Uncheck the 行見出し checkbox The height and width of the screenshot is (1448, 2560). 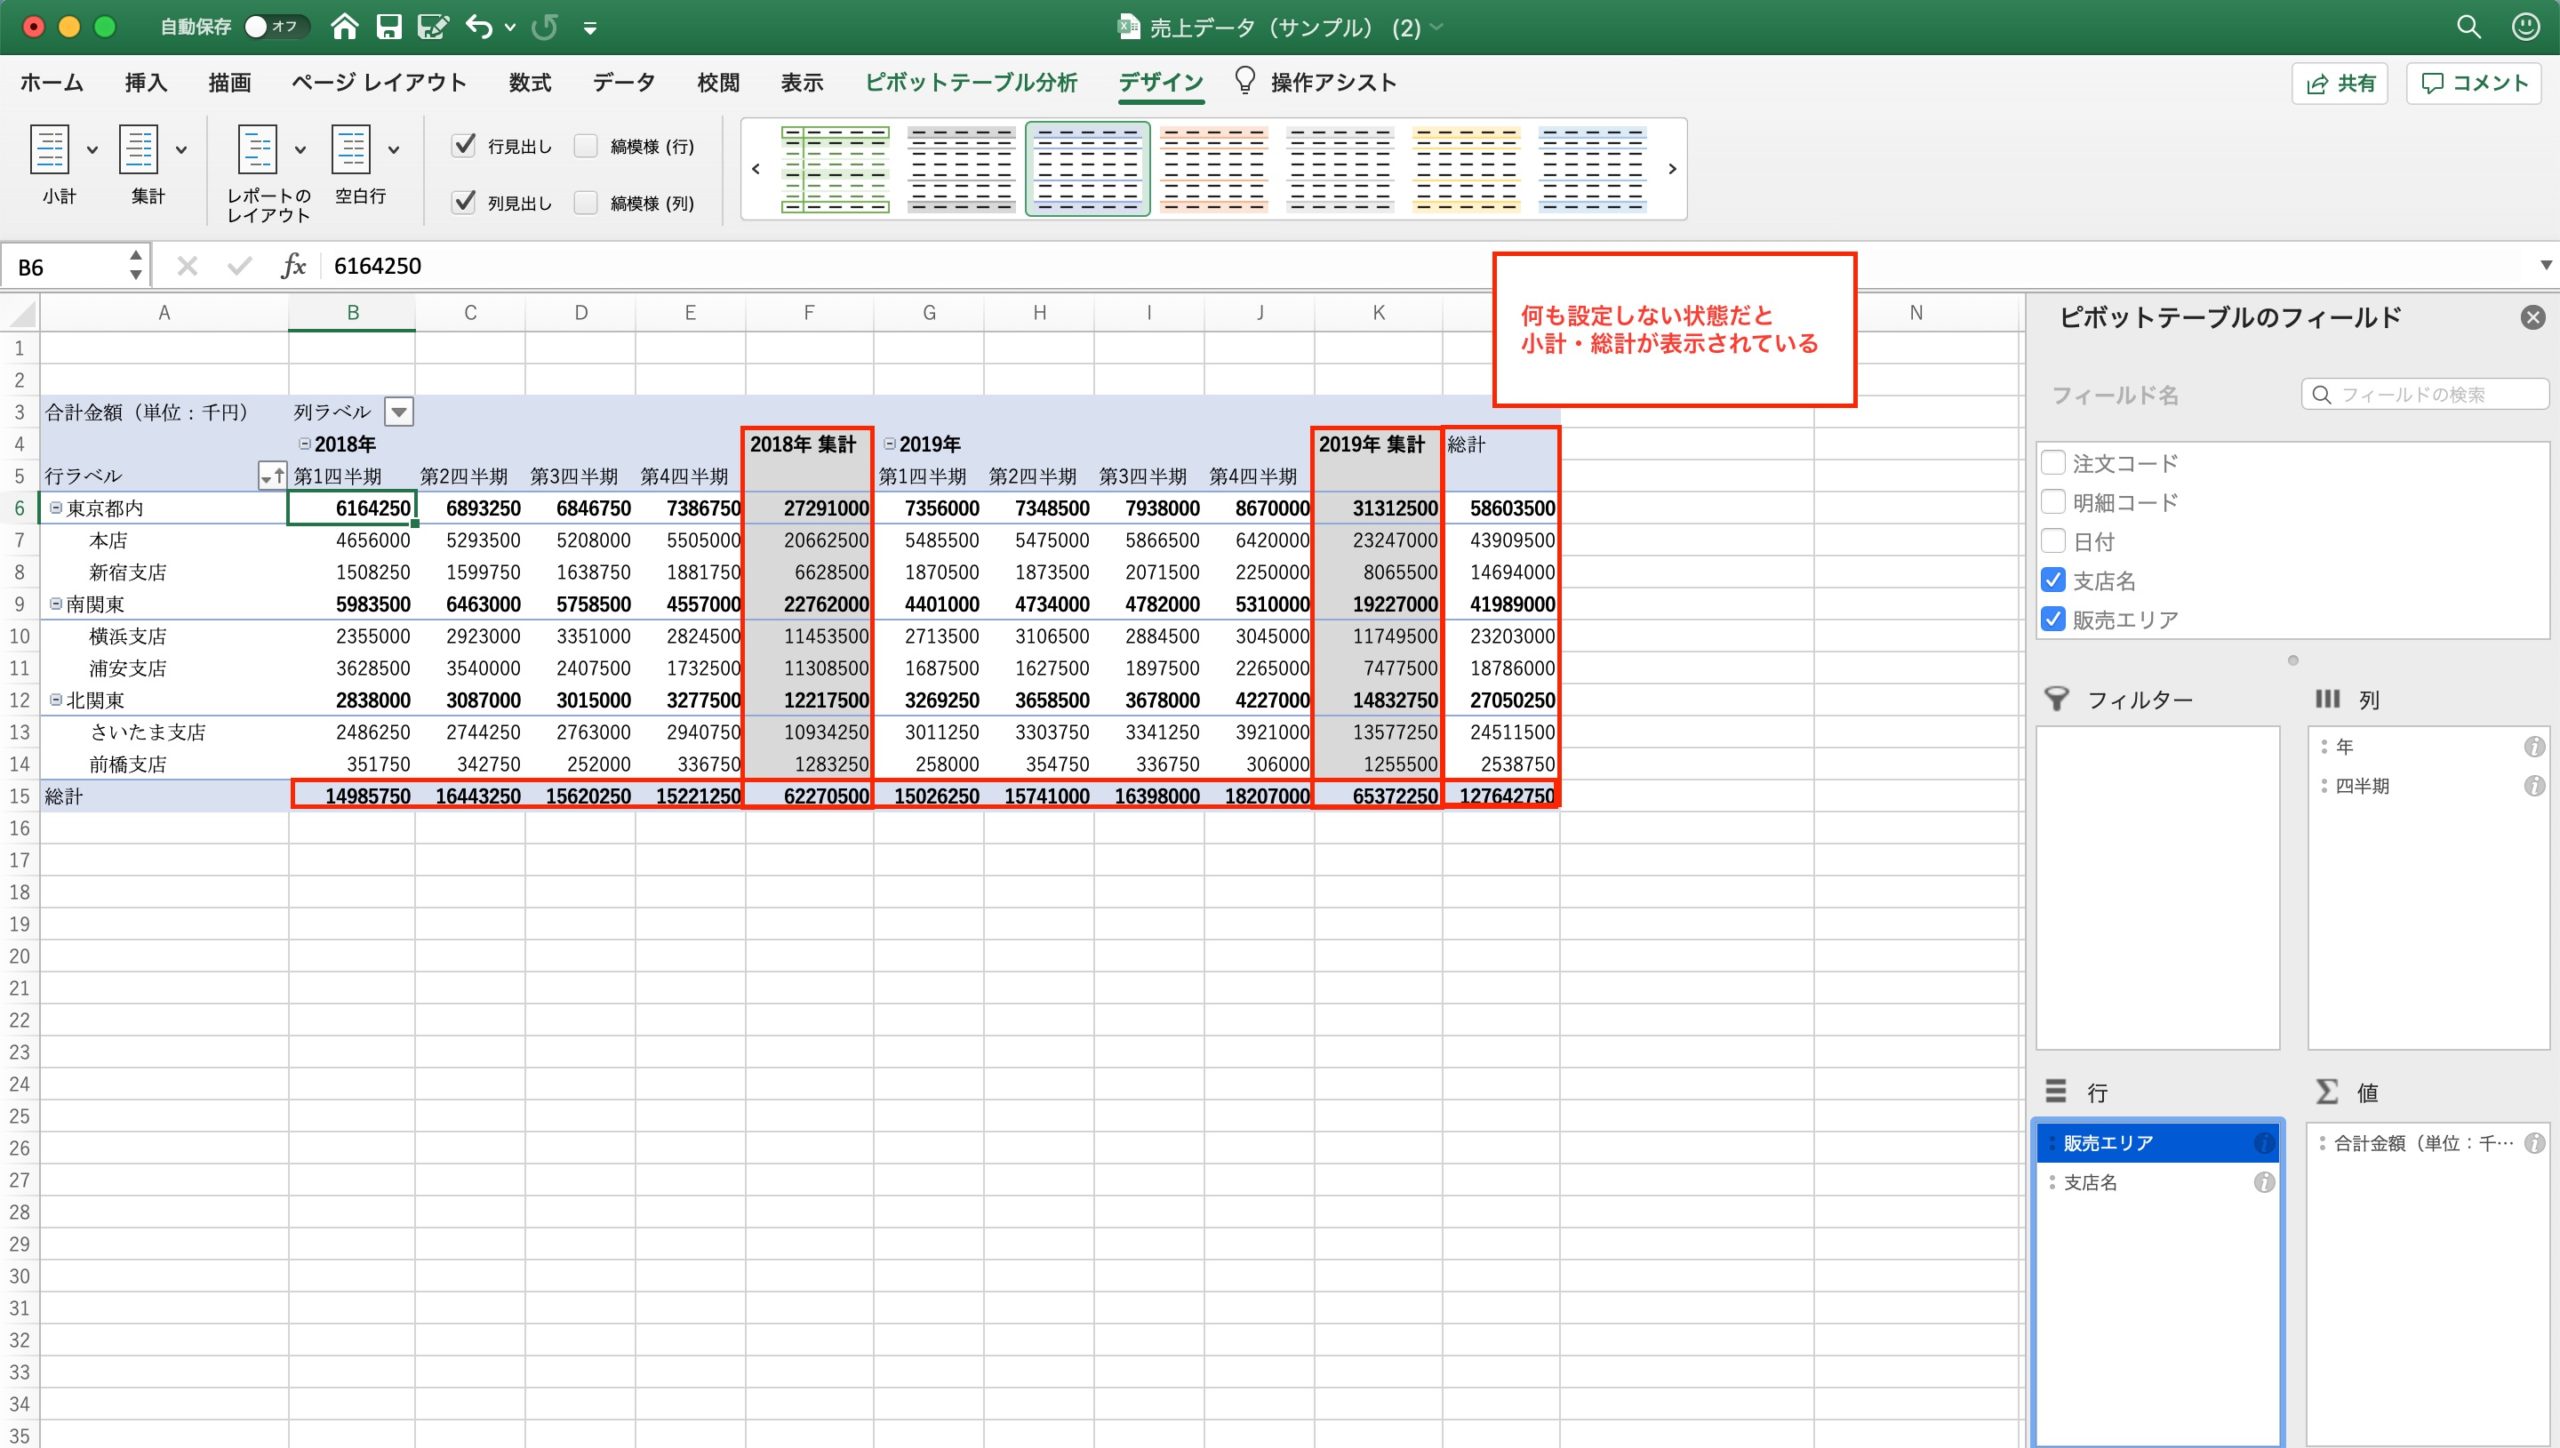(464, 146)
